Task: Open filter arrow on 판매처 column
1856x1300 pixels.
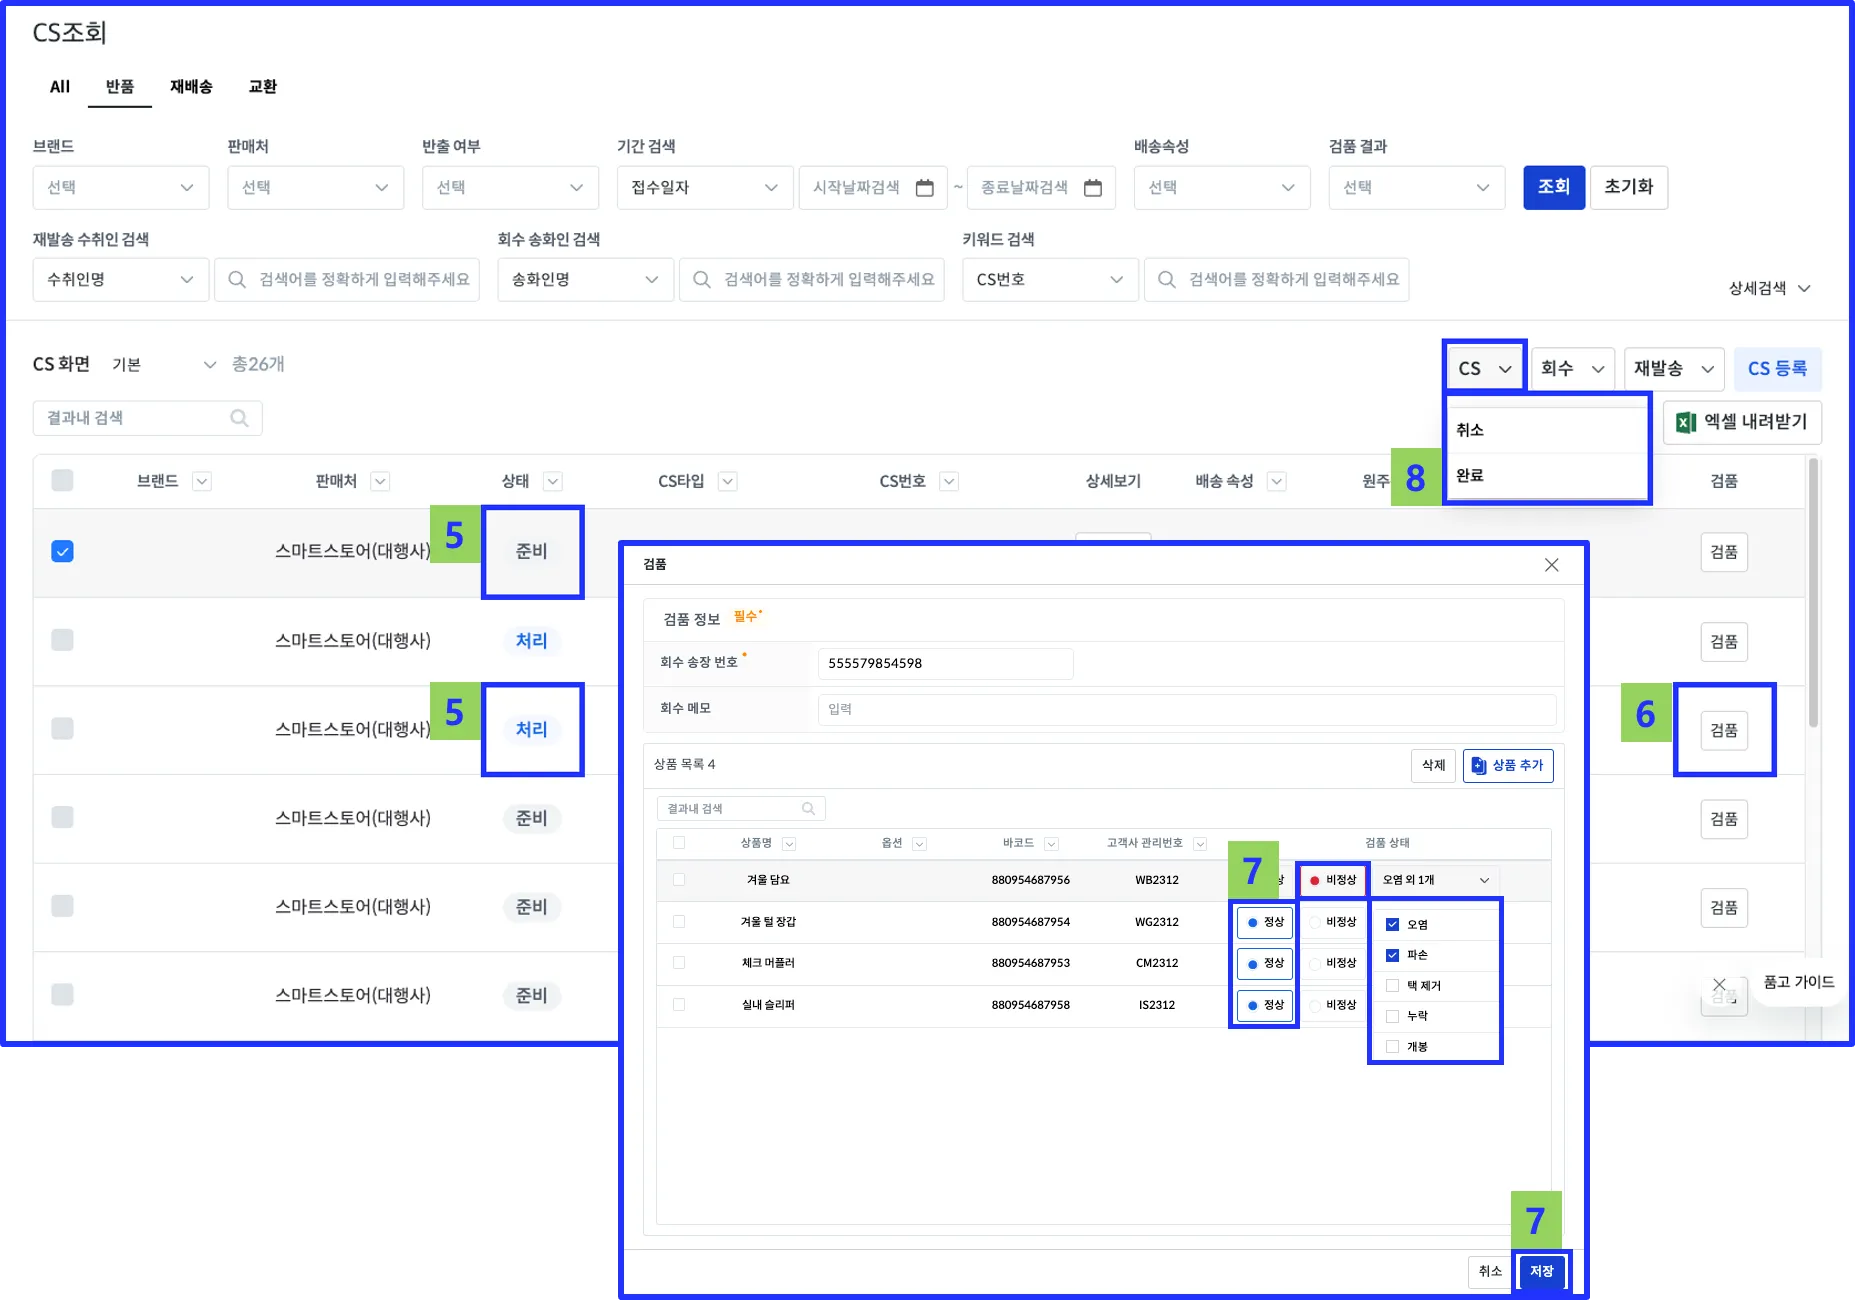Action: tap(380, 482)
